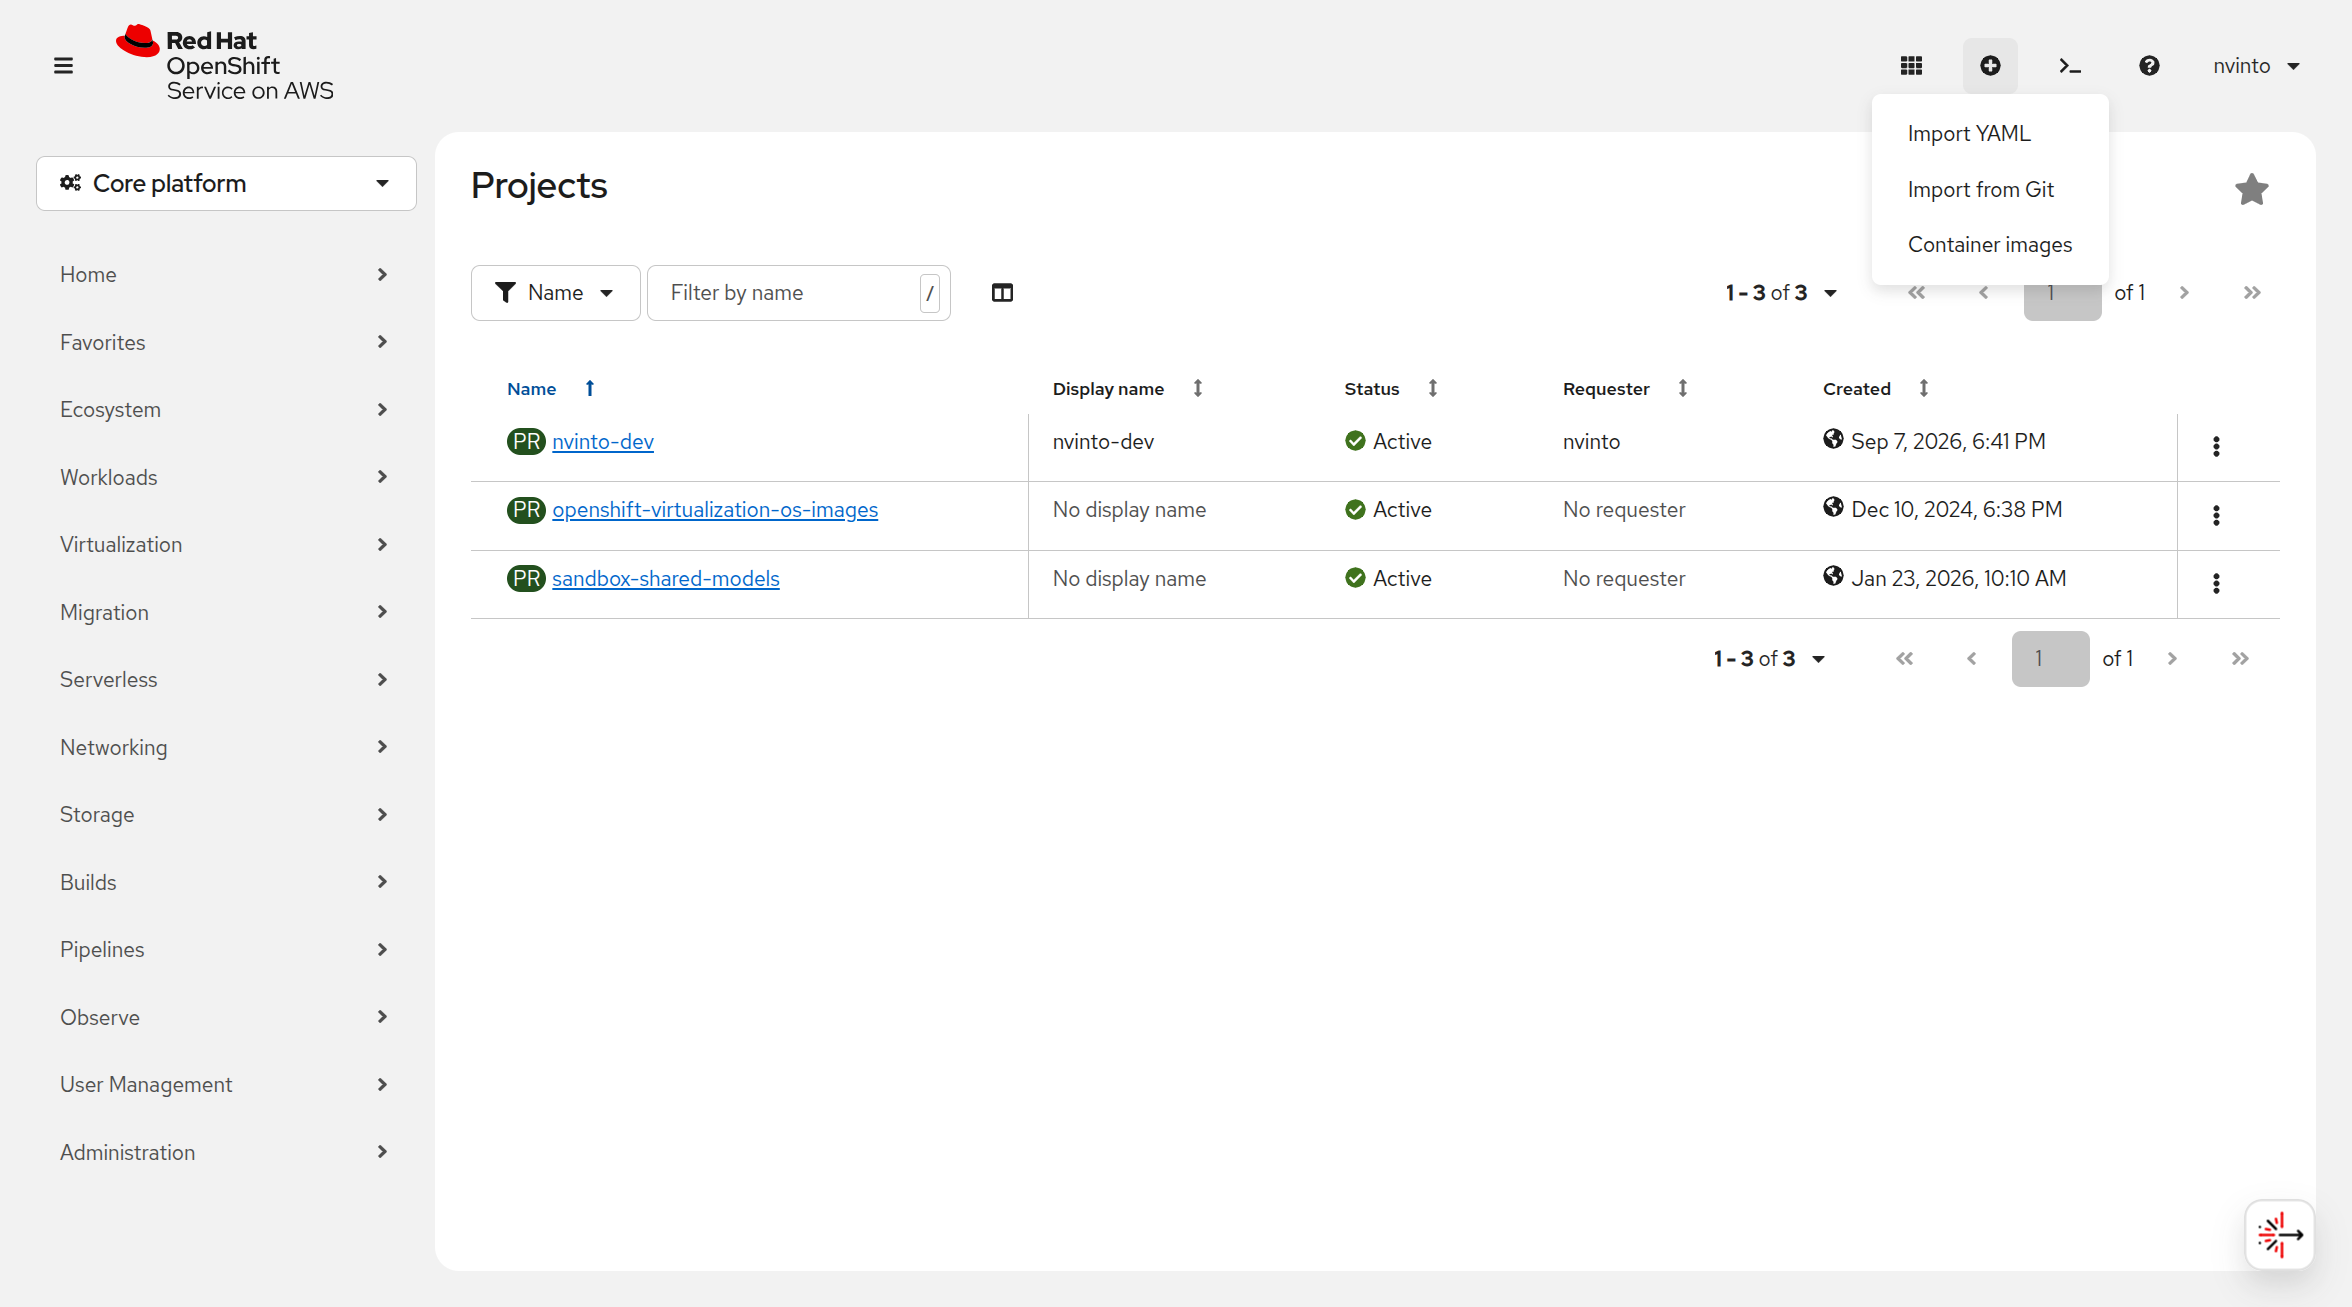The image size is (2352, 1307).
Task: Open the nvinto-dev project link
Action: point(603,441)
